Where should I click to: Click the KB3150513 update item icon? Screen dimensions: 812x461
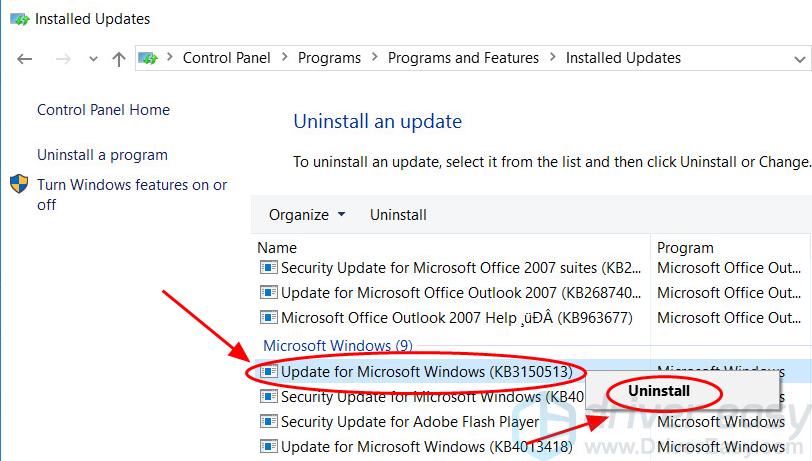(268, 371)
